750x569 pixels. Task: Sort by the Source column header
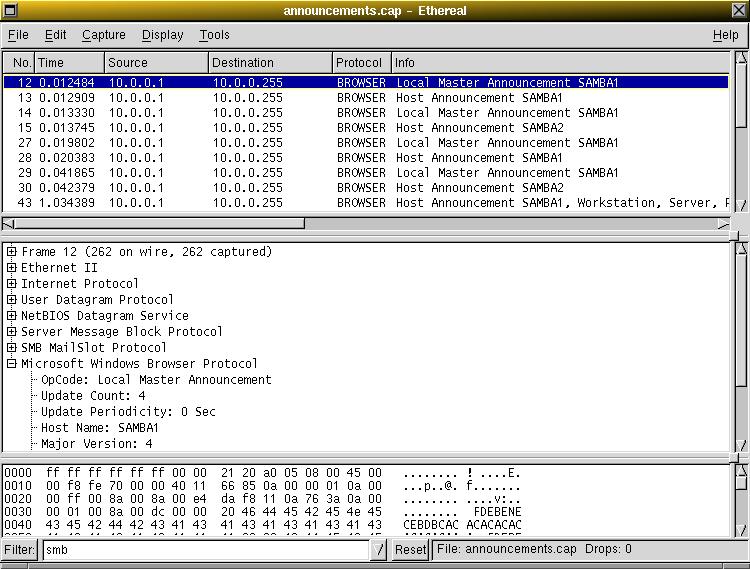[x=156, y=63]
